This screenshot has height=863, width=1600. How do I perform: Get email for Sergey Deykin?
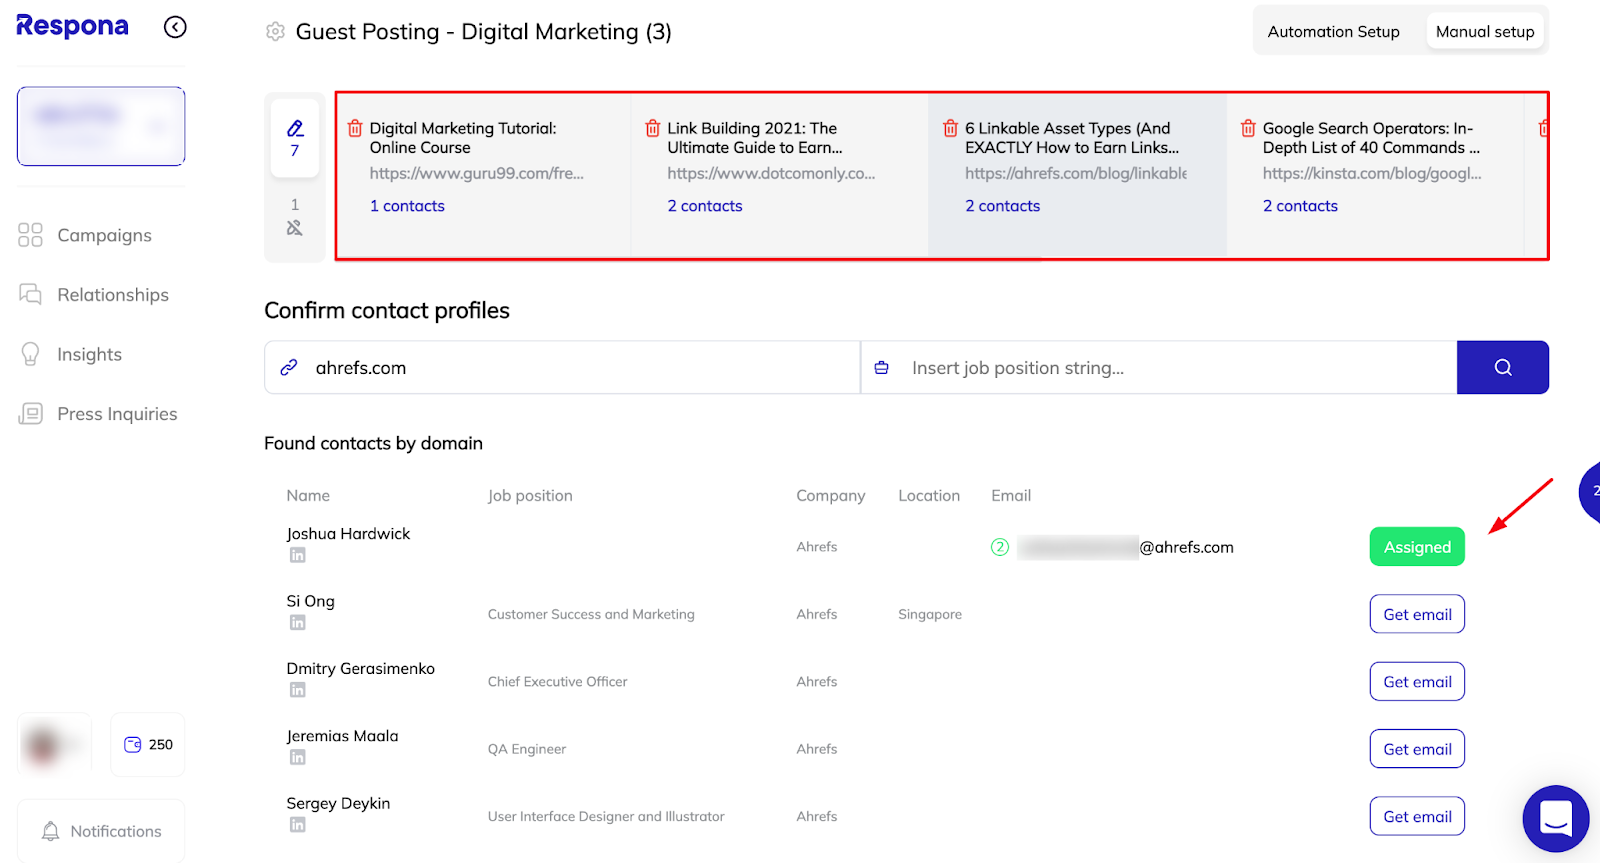click(x=1417, y=816)
